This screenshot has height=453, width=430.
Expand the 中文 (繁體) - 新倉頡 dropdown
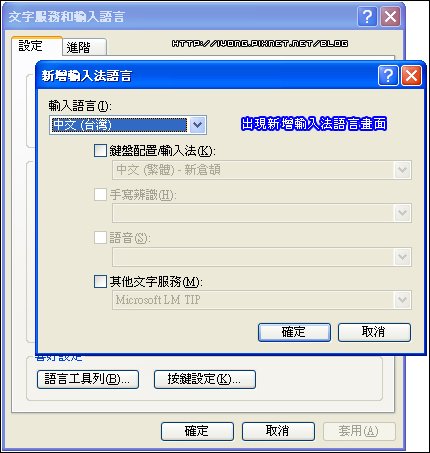click(x=402, y=170)
